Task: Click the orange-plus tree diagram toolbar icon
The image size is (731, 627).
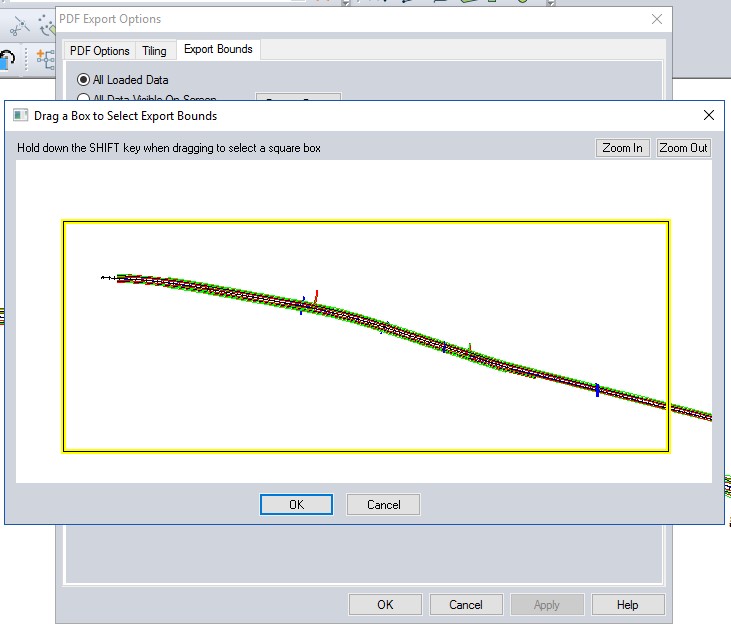Action: pos(46,59)
